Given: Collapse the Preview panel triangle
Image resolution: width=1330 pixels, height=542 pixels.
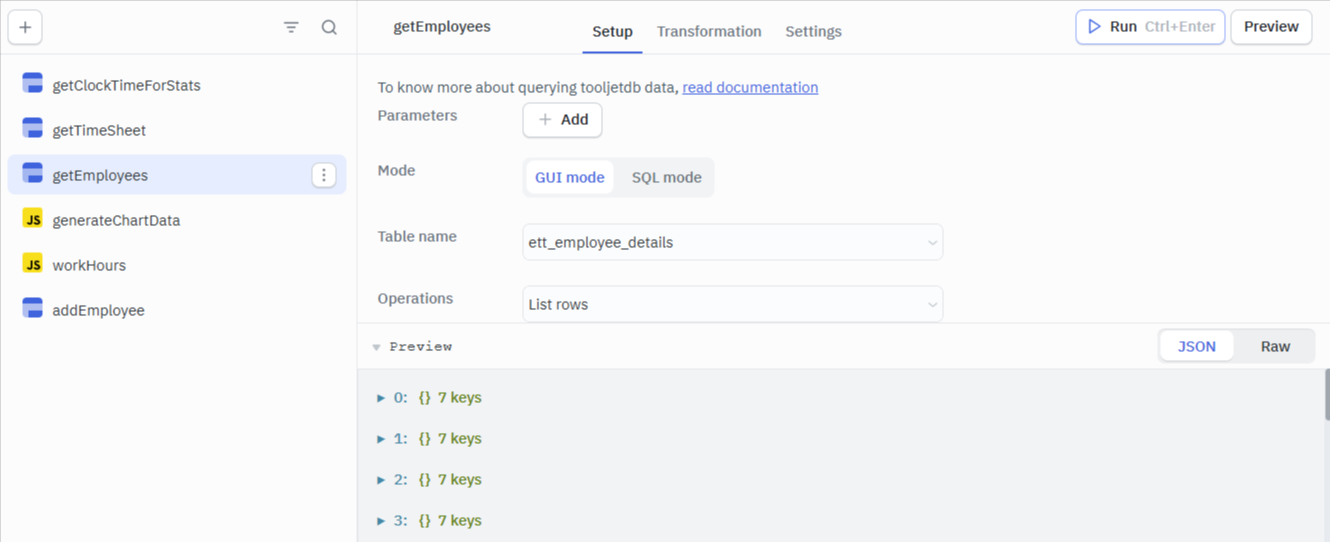Looking at the screenshot, I should [377, 347].
